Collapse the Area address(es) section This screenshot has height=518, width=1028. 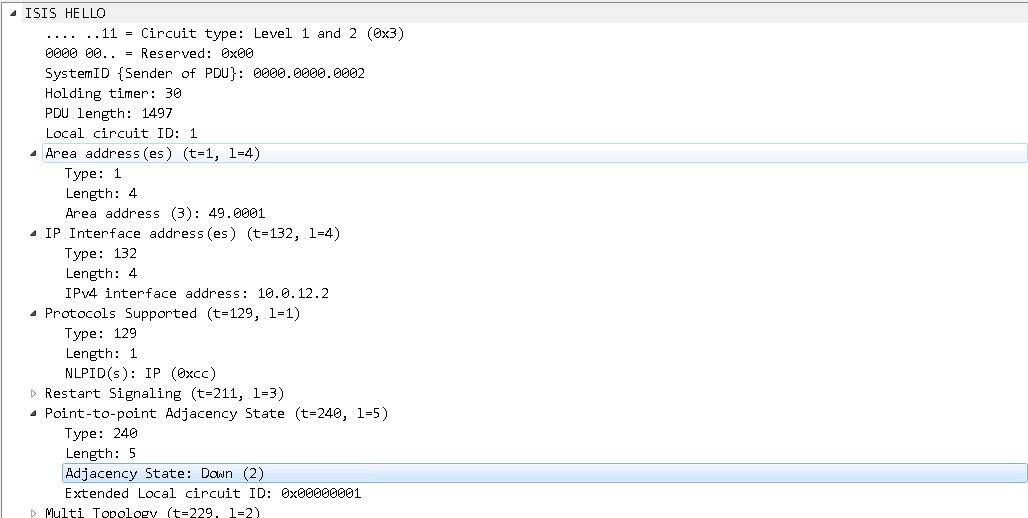tap(35, 153)
